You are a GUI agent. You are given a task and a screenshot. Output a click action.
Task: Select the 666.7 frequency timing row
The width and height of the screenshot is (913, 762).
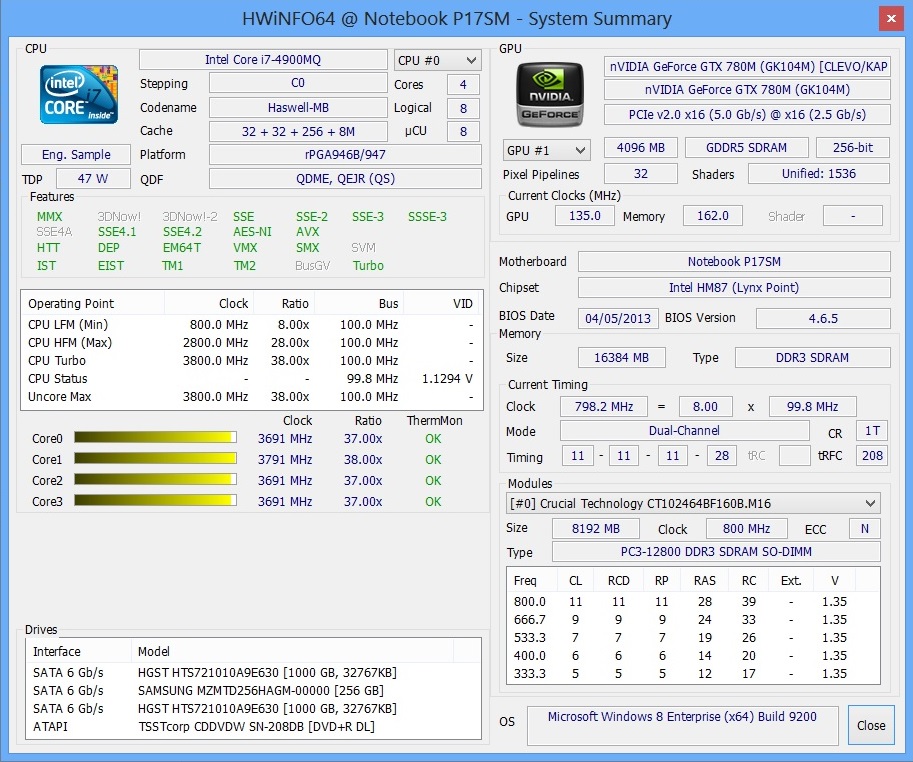693,619
